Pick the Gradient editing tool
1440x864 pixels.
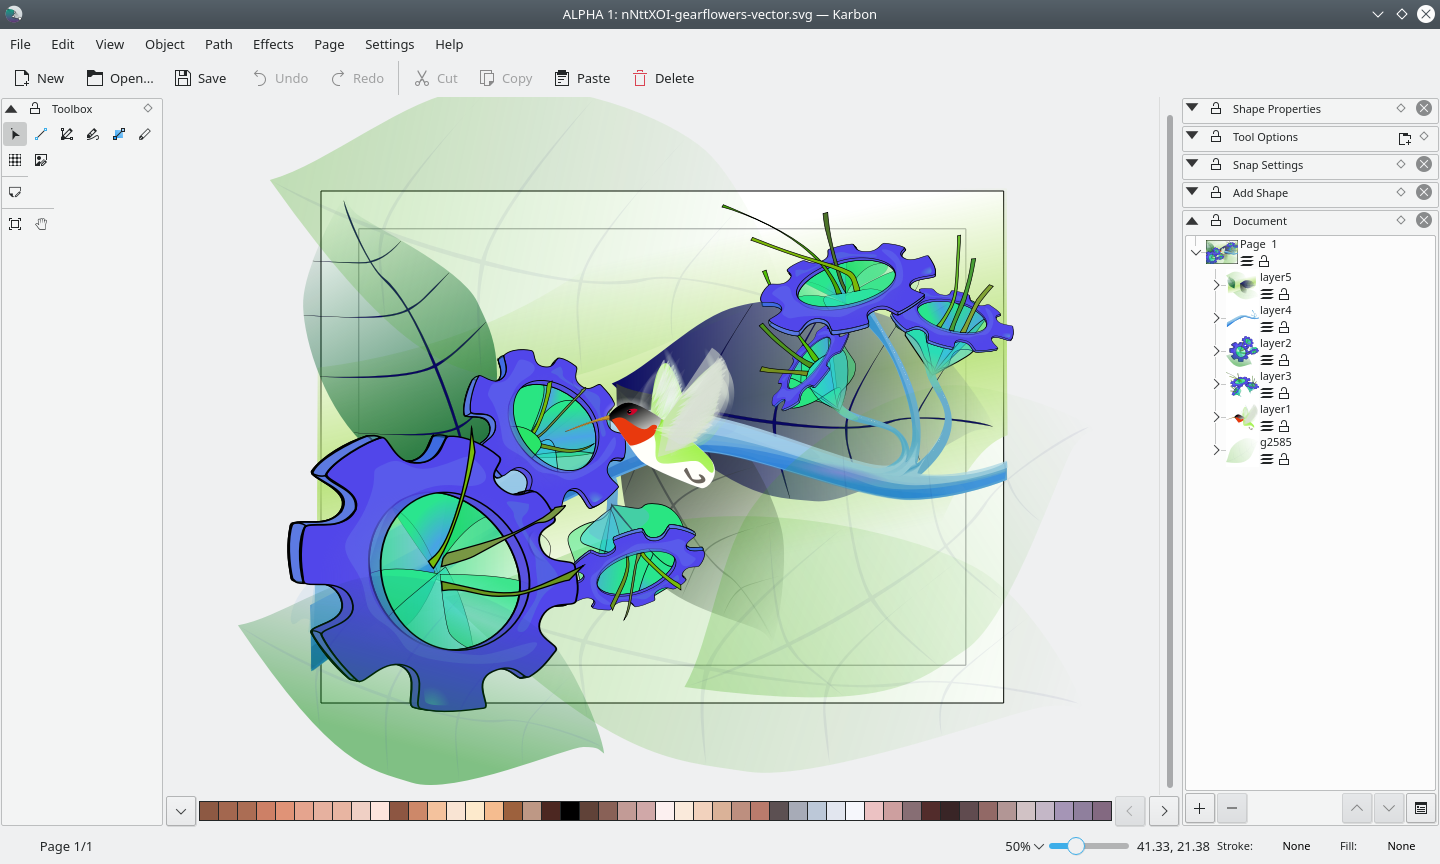(119, 134)
